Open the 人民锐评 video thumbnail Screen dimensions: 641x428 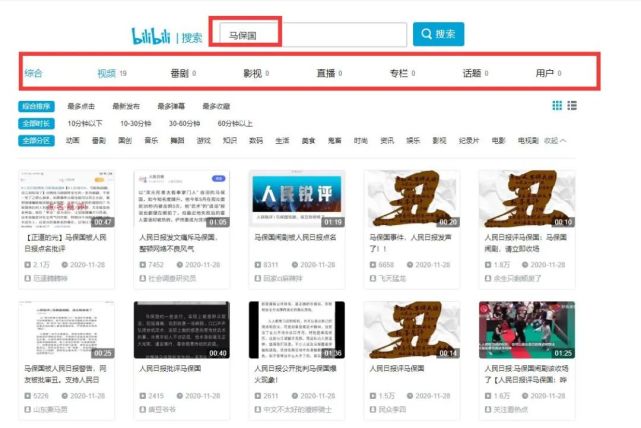click(297, 199)
